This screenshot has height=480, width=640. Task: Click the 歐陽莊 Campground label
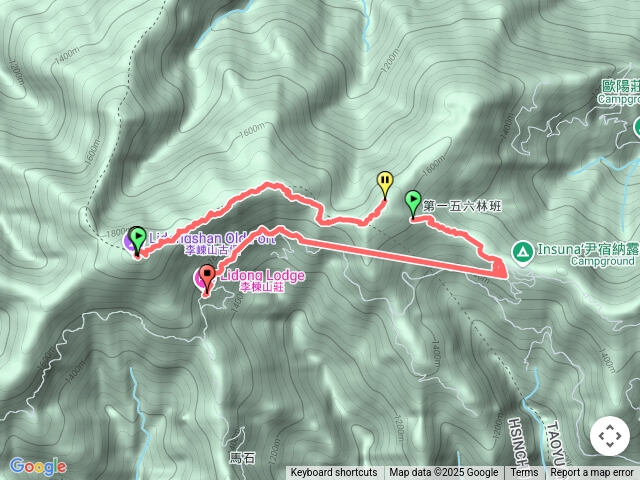[x=620, y=92]
